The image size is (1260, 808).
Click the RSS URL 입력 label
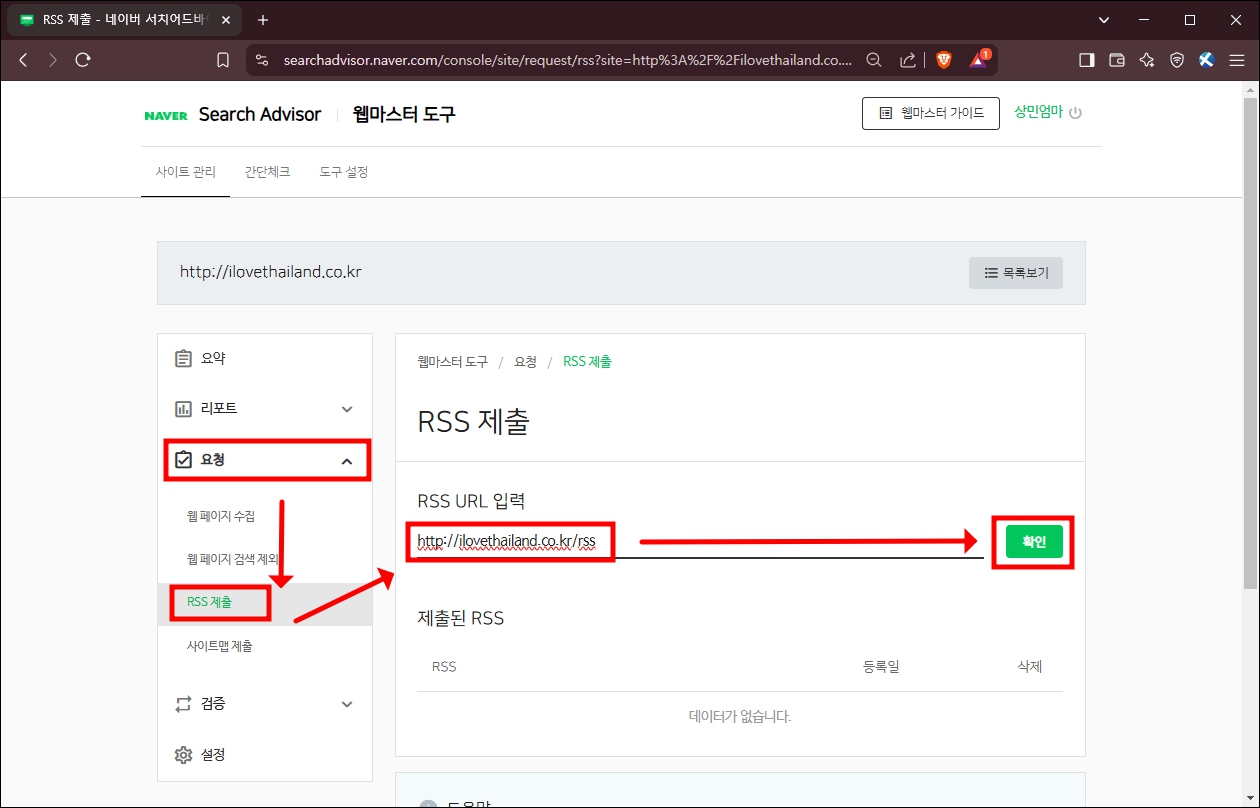click(471, 500)
